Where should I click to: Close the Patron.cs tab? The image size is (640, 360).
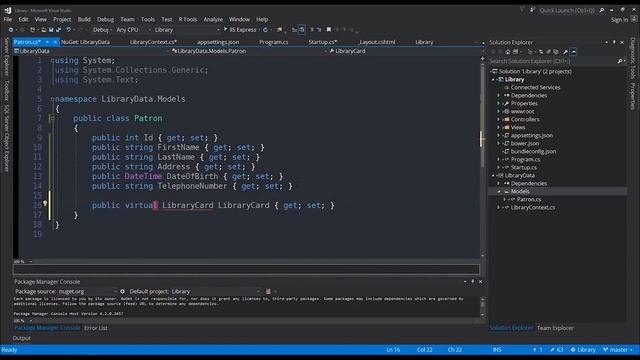(x=56, y=42)
